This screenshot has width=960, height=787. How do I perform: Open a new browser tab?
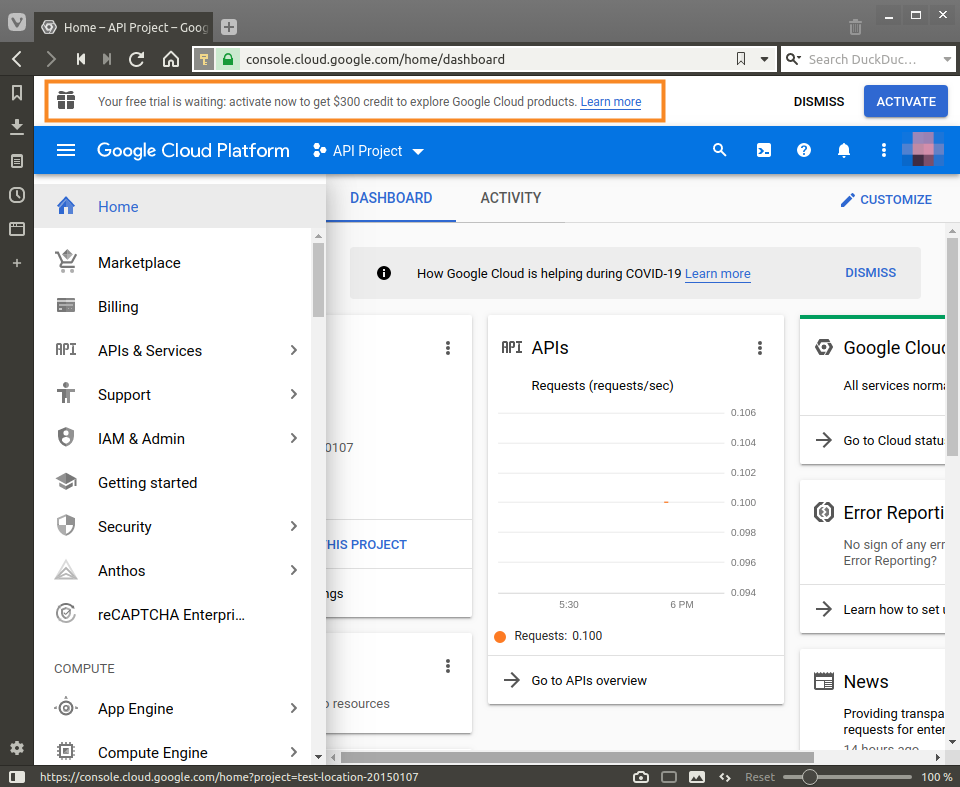coord(229,27)
